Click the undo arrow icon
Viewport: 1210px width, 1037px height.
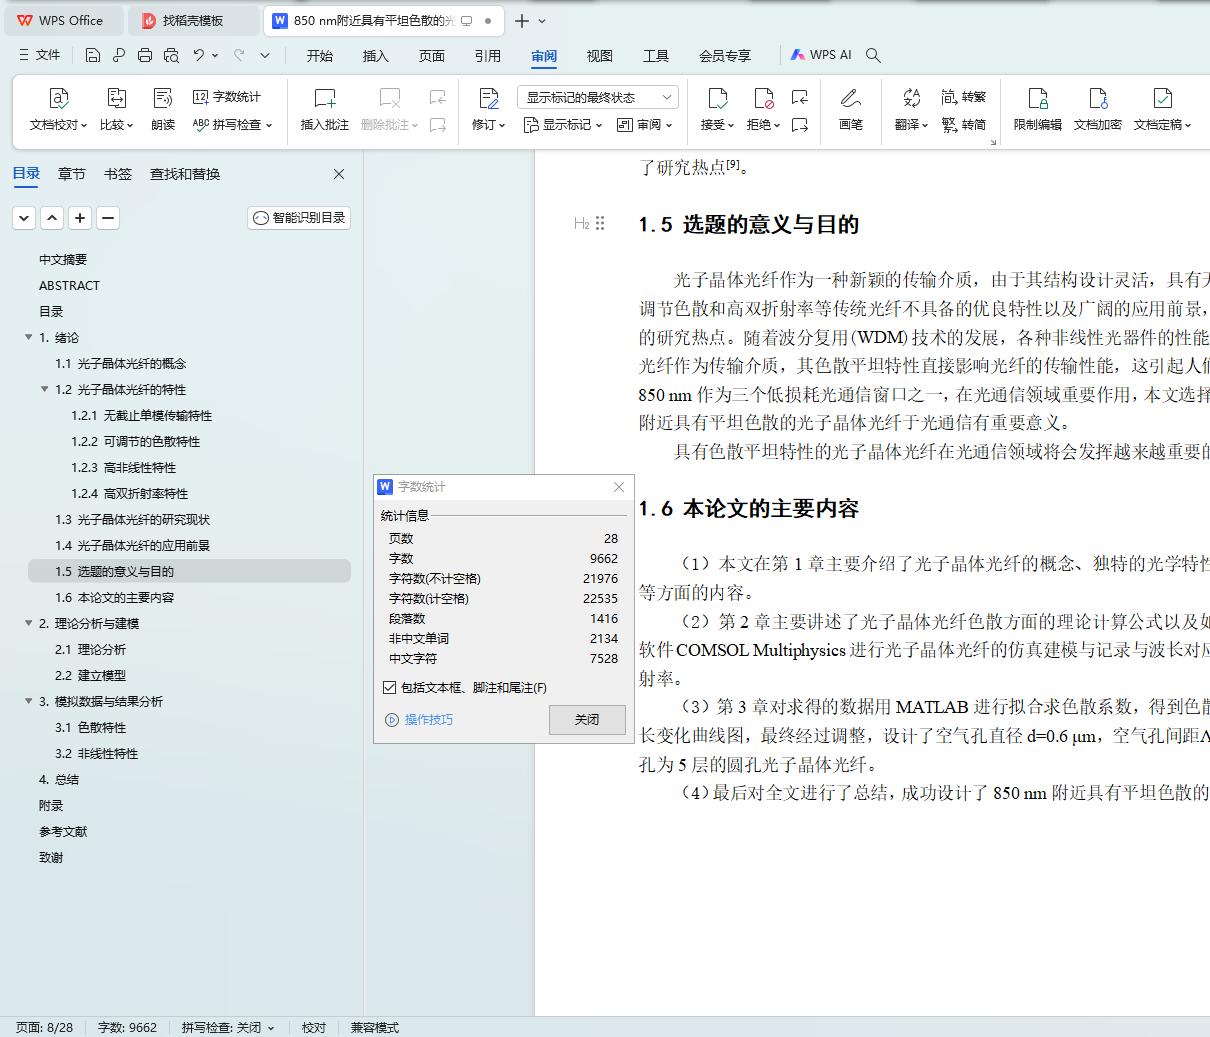[199, 55]
